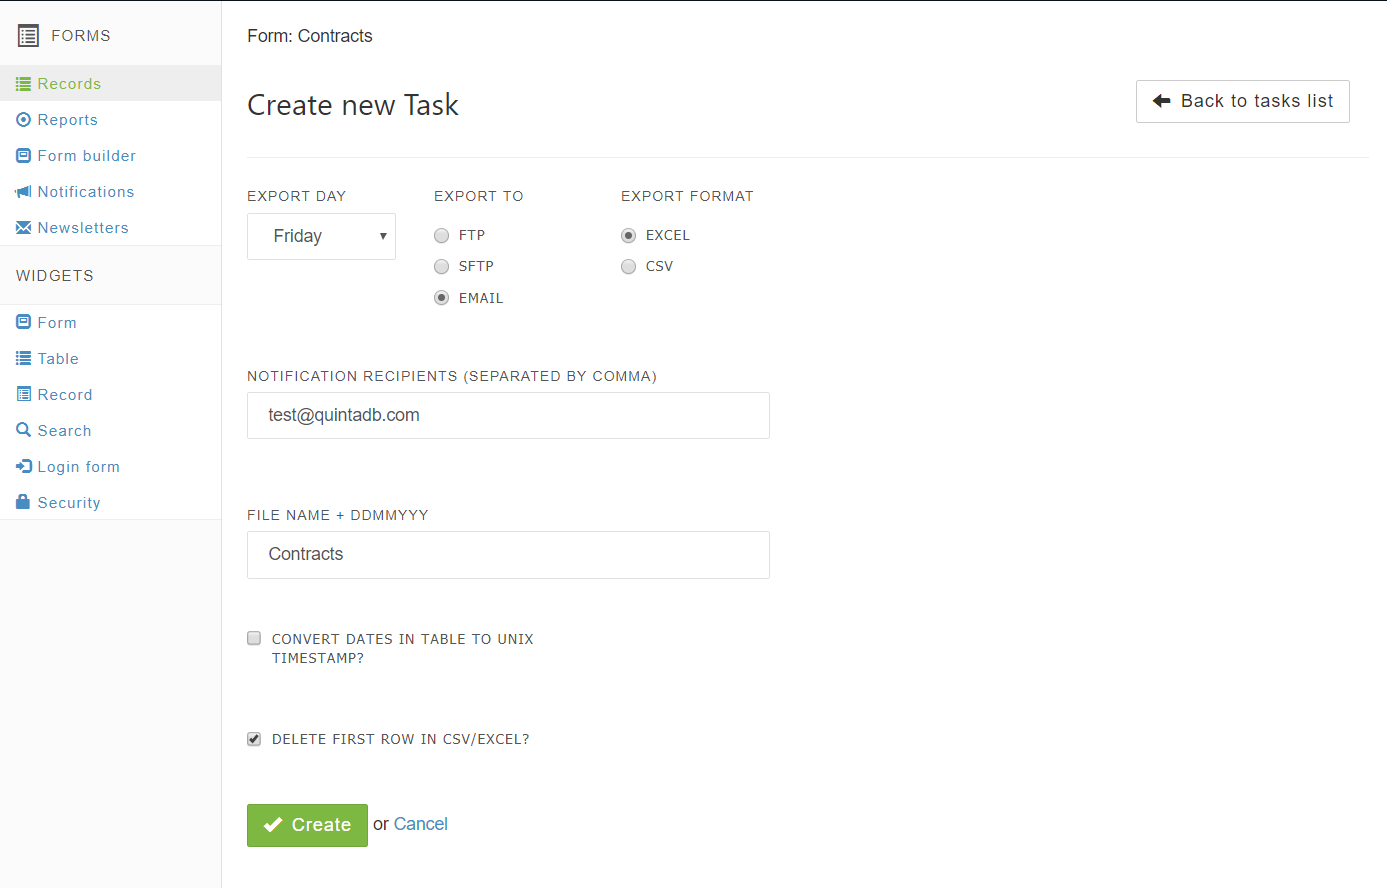Click the Login form arrow icon

[x=23, y=467]
